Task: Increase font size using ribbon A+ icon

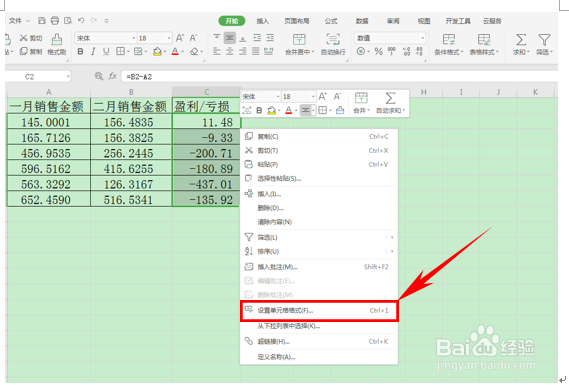Action: (180, 38)
